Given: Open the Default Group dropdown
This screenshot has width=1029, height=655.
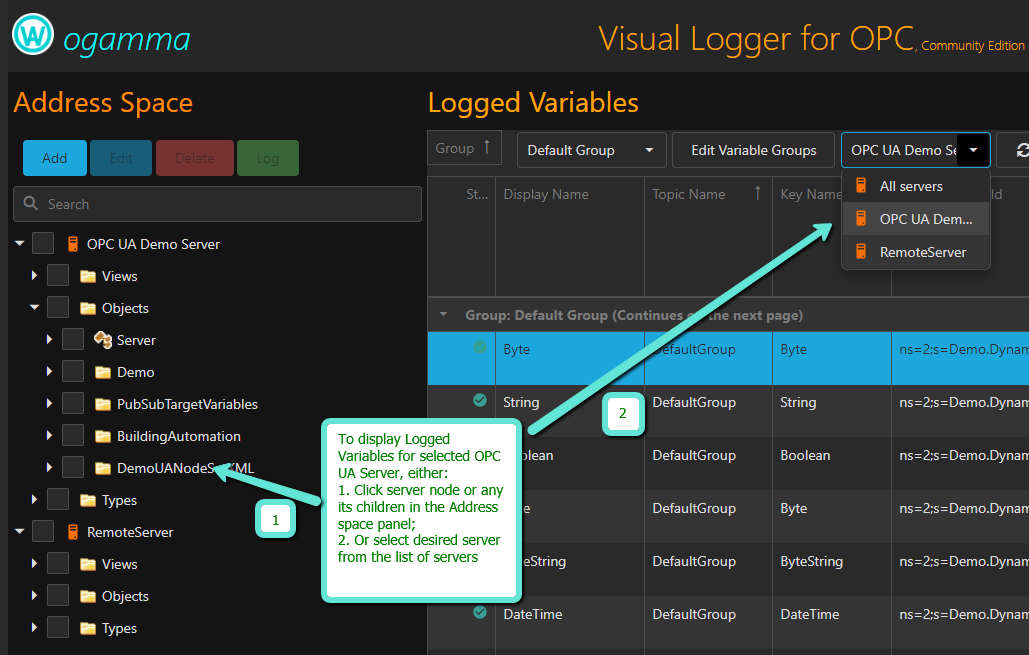Looking at the screenshot, I should [591, 150].
